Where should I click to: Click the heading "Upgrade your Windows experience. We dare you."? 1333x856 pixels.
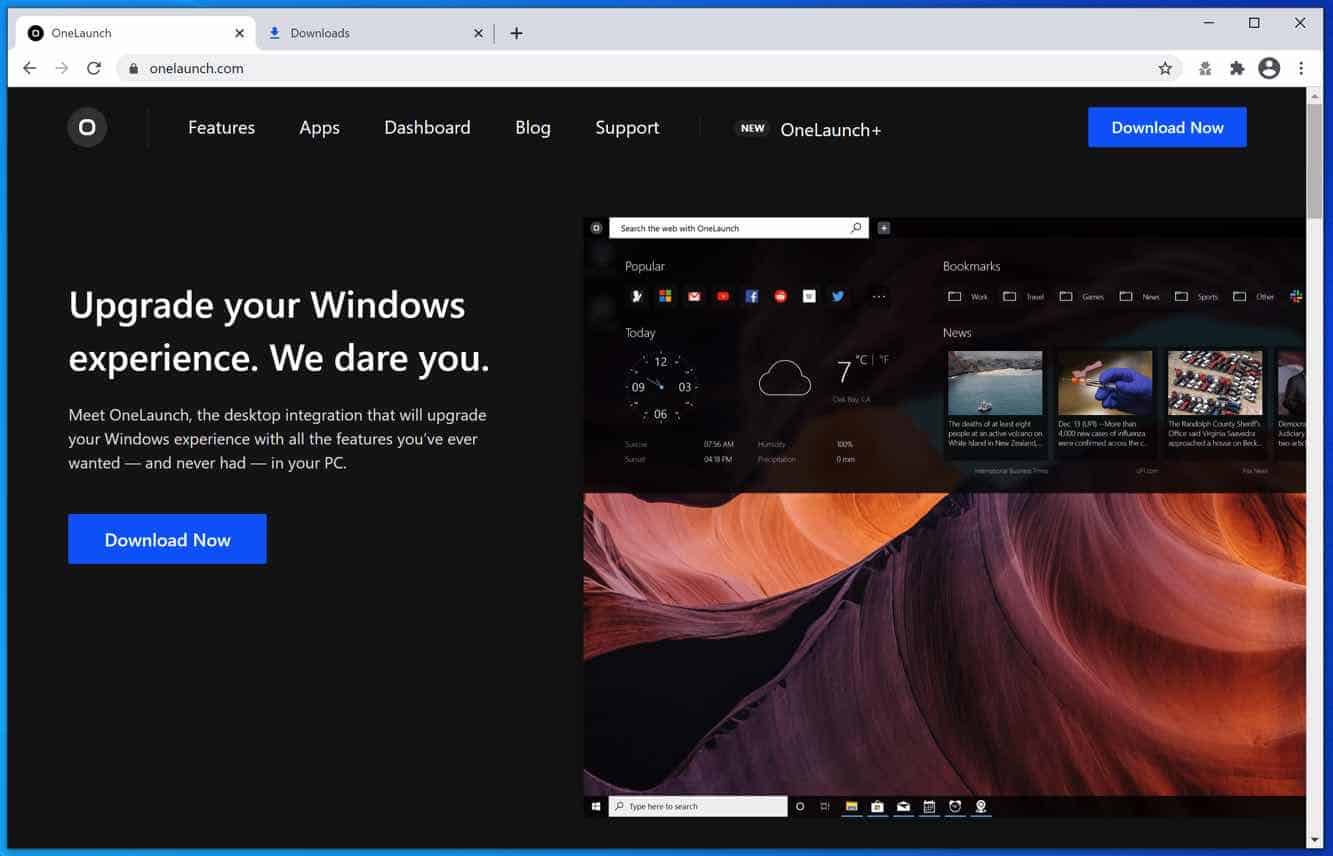click(x=279, y=331)
